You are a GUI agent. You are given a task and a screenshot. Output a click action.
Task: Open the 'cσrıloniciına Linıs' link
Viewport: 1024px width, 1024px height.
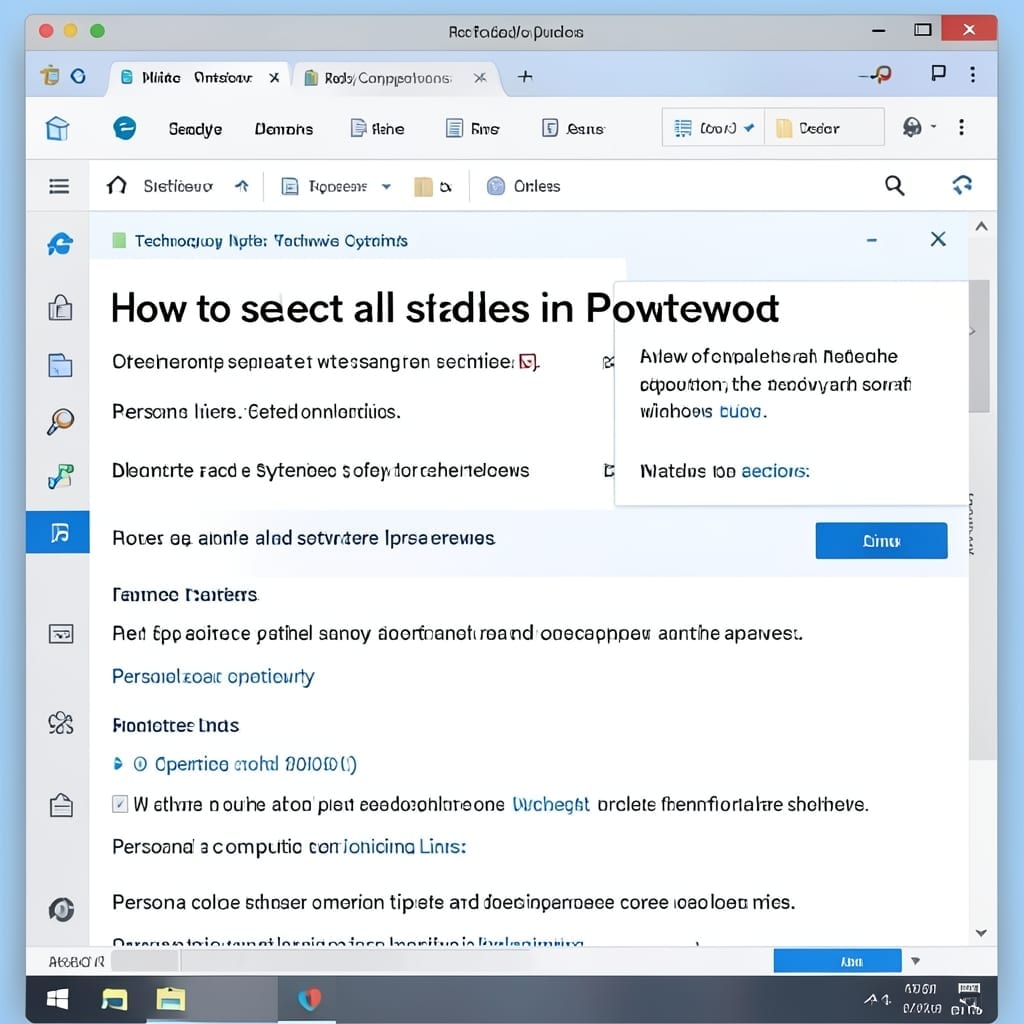tap(387, 846)
